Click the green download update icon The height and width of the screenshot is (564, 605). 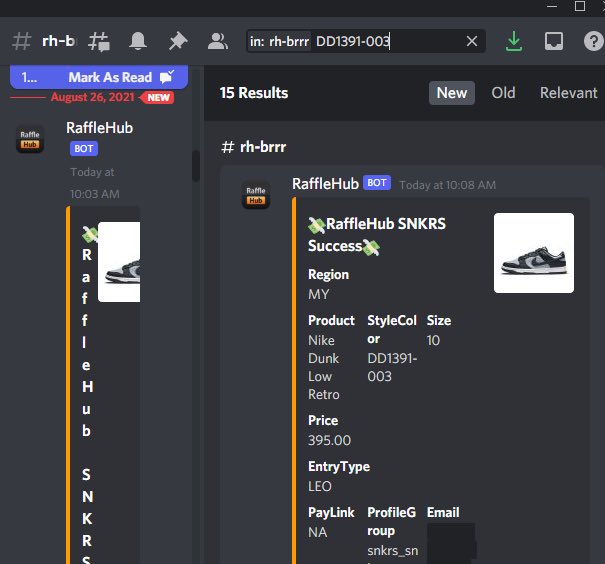[514, 41]
